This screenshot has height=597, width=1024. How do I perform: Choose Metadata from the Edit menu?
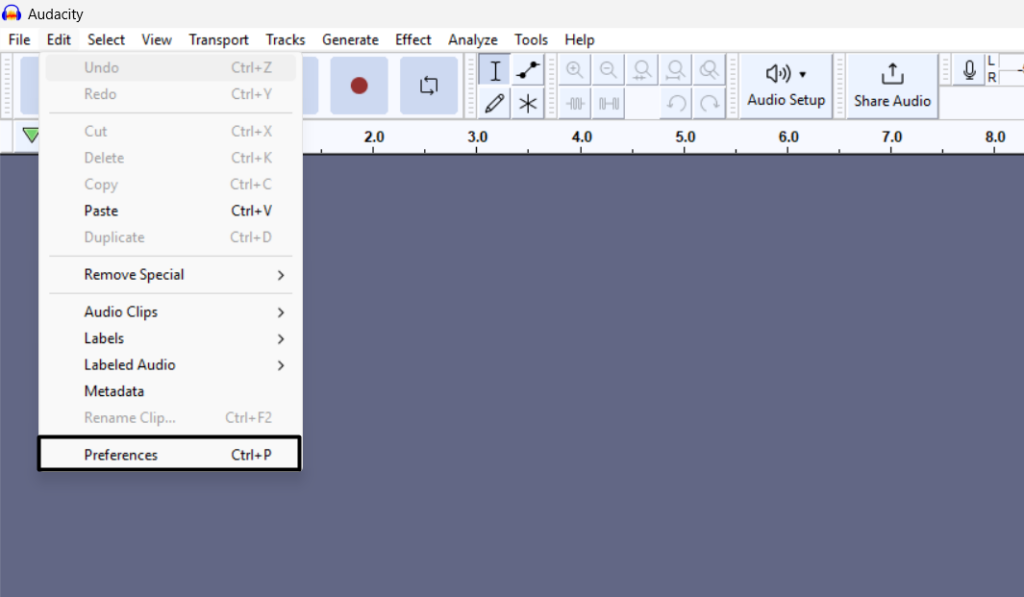[170, 391]
